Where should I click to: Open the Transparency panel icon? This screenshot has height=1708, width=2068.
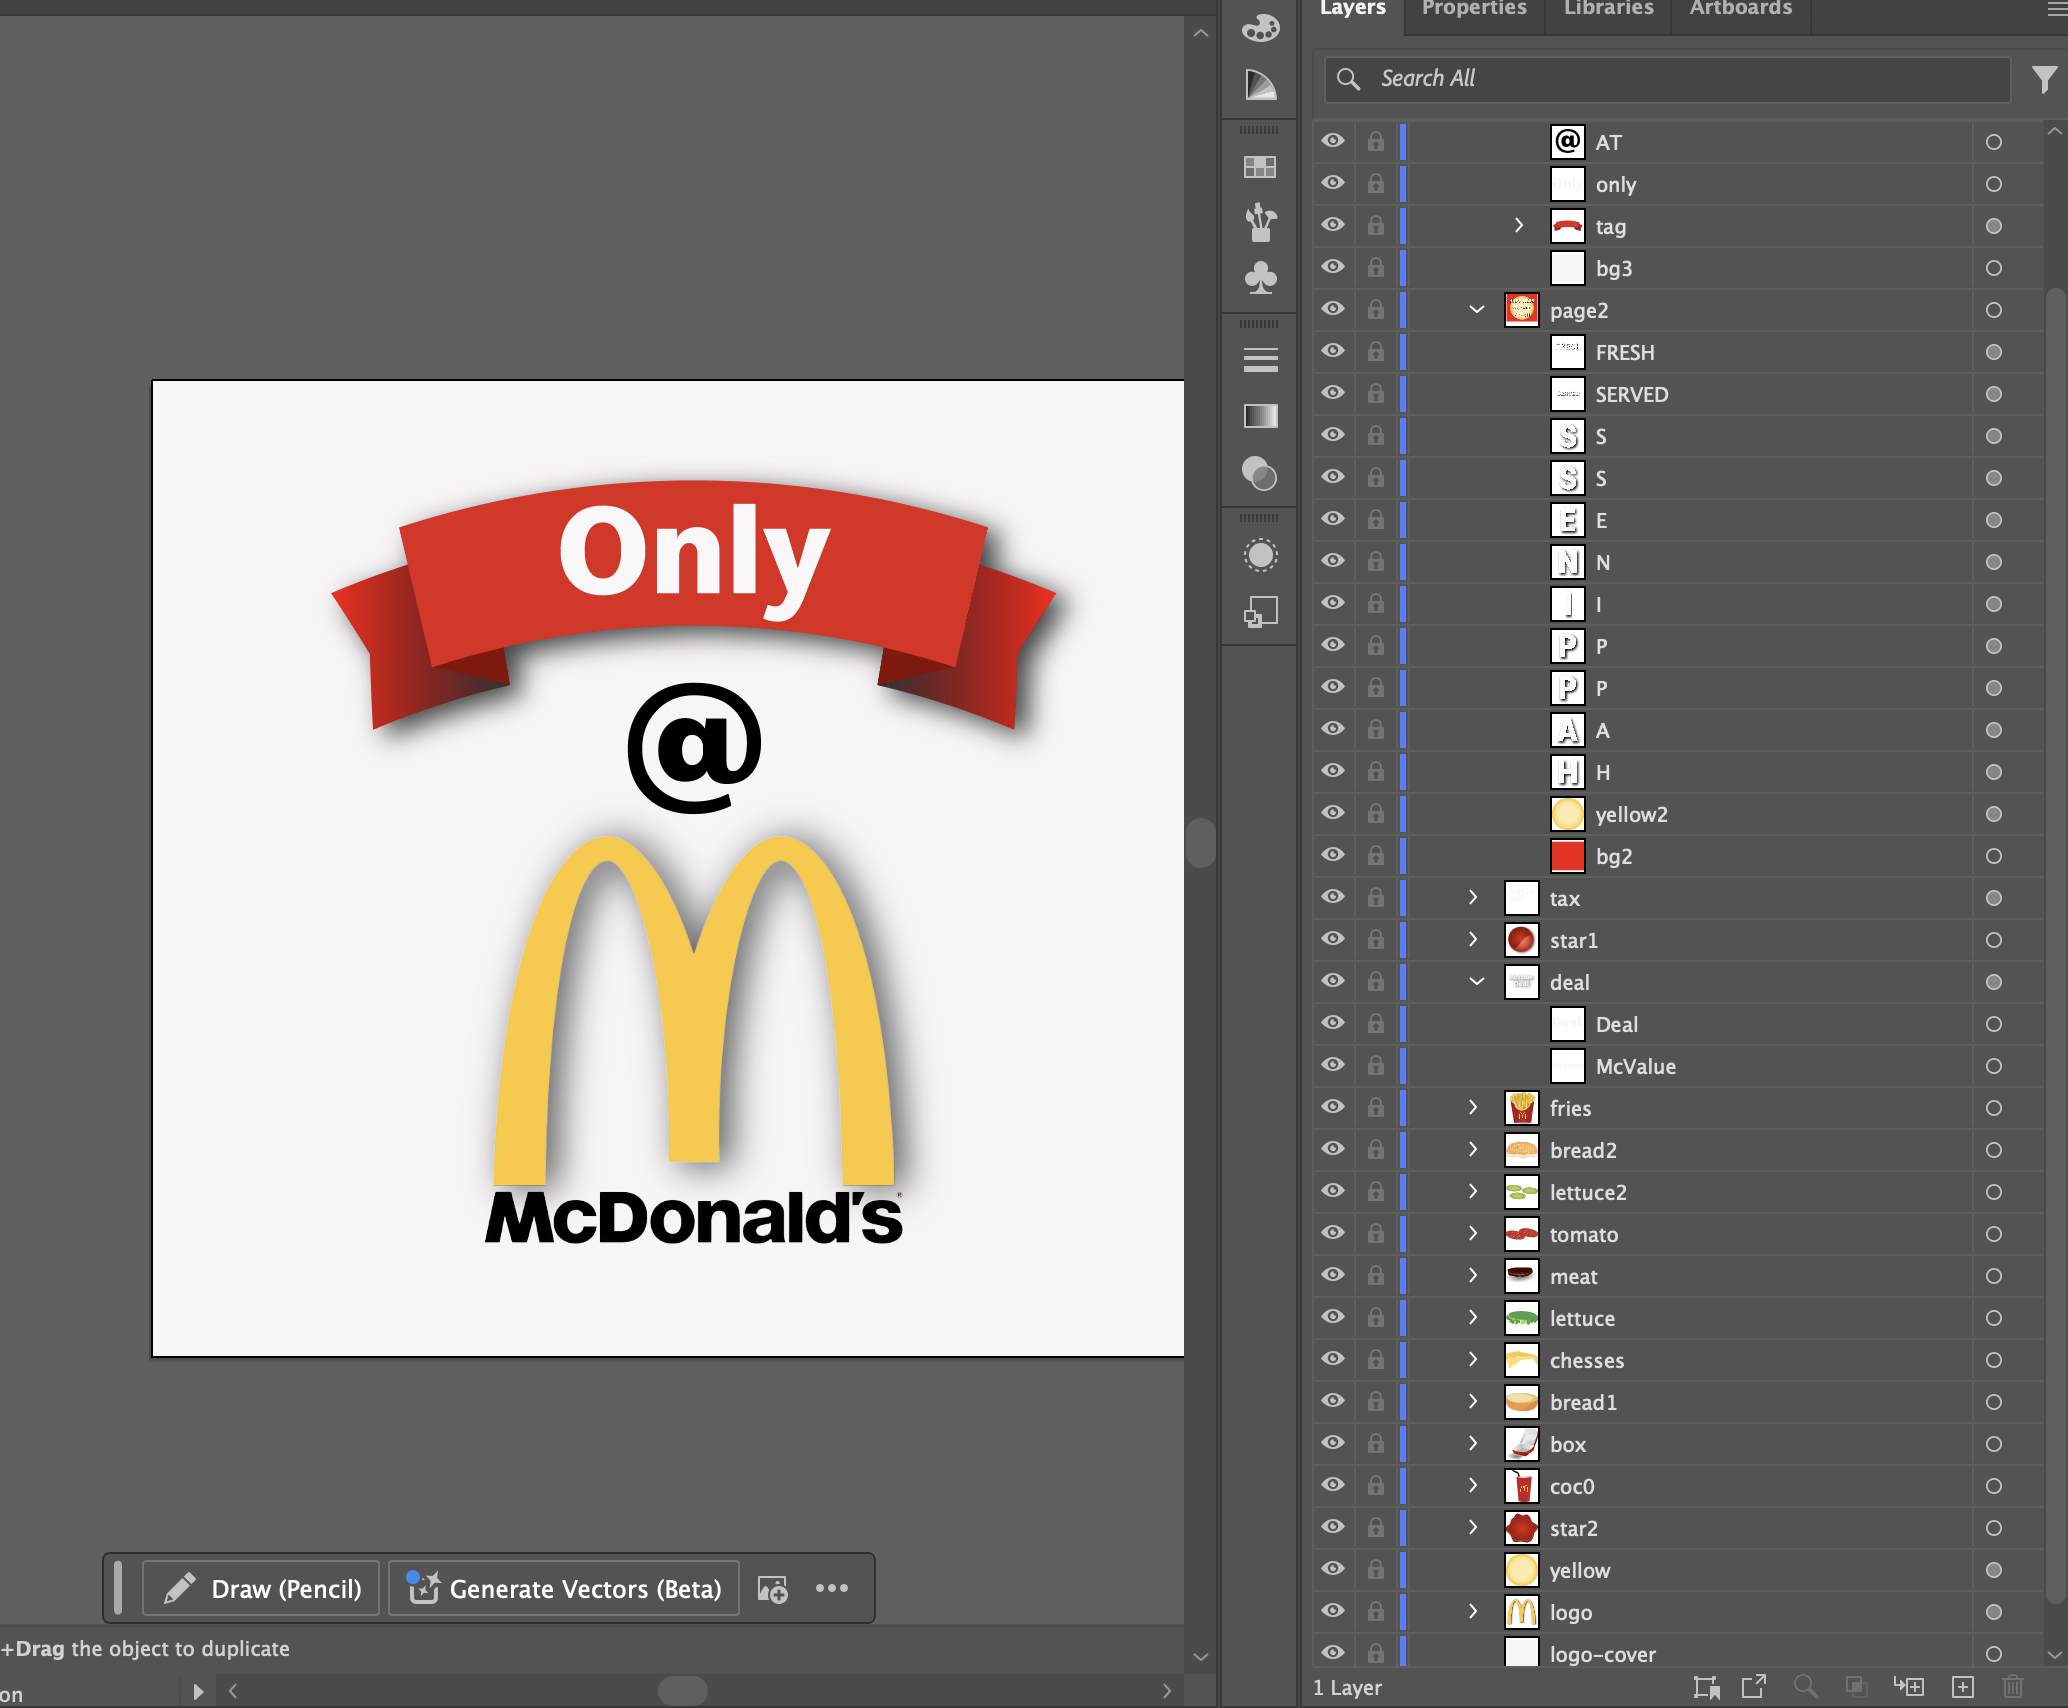coord(1260,473)
